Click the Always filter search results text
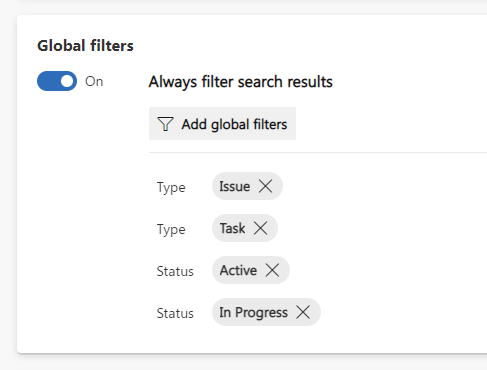Viewport: 487px width, 370px height. pos(241,82)
